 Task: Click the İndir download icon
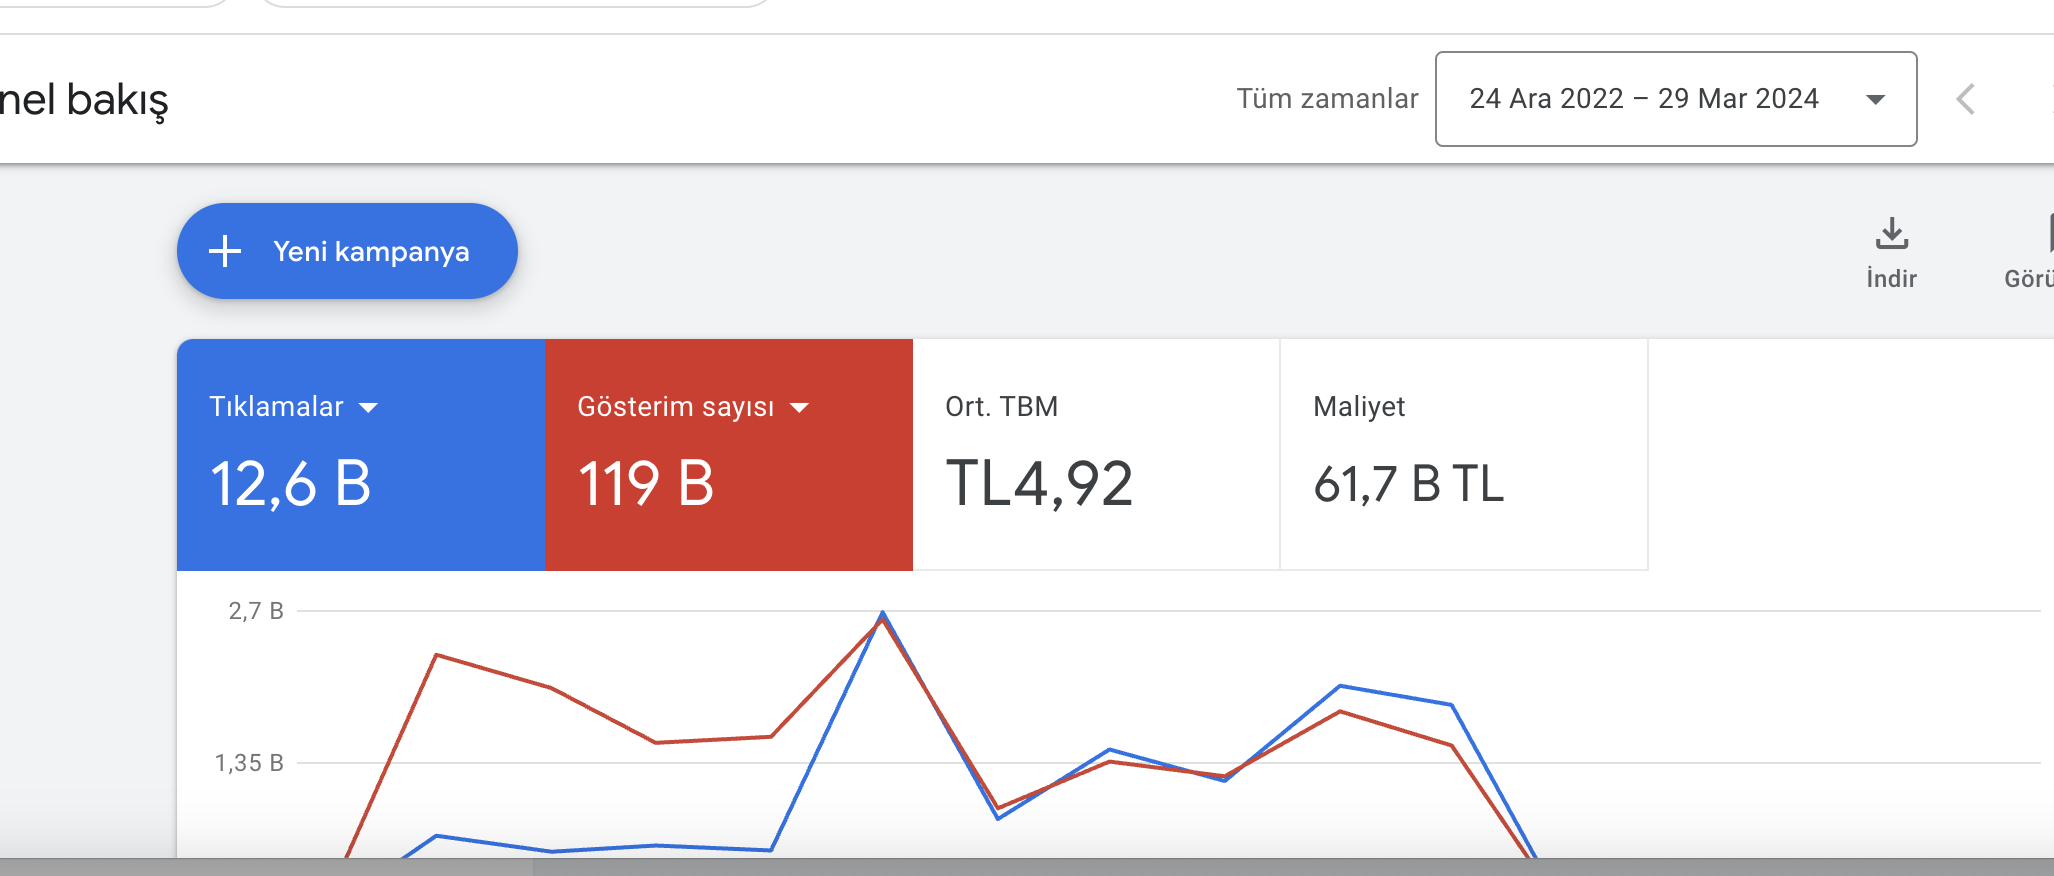(1891, 233)
